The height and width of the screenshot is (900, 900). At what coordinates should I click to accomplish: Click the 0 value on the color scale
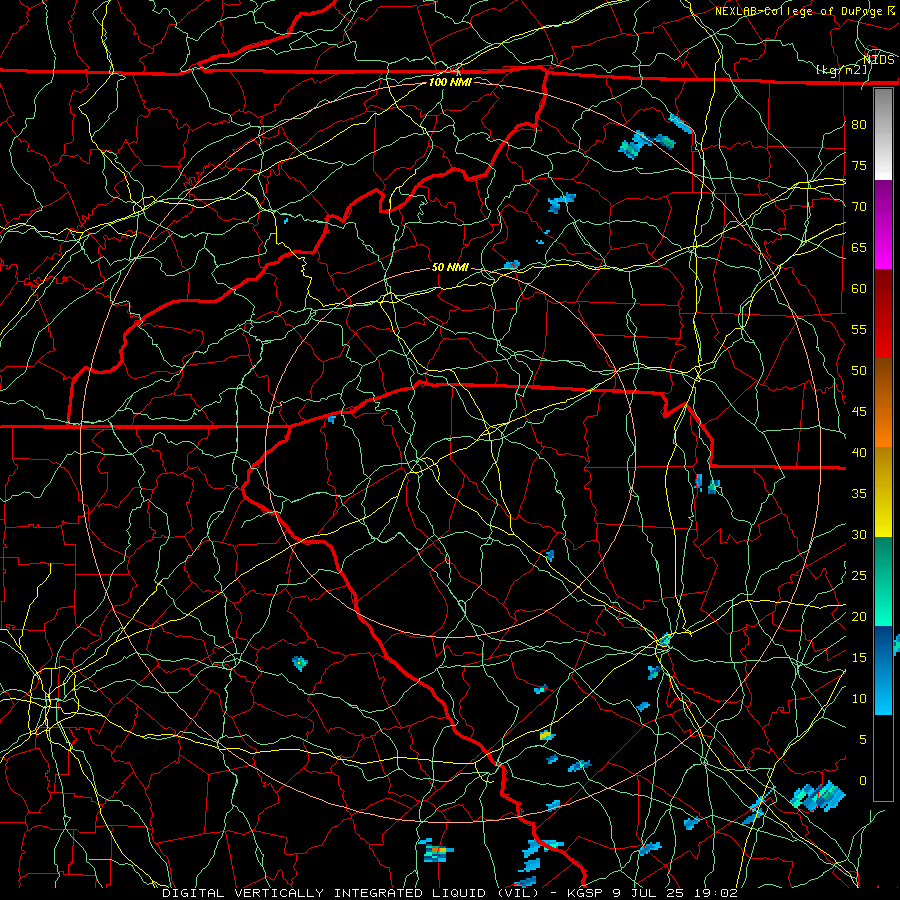coord(863,781)
